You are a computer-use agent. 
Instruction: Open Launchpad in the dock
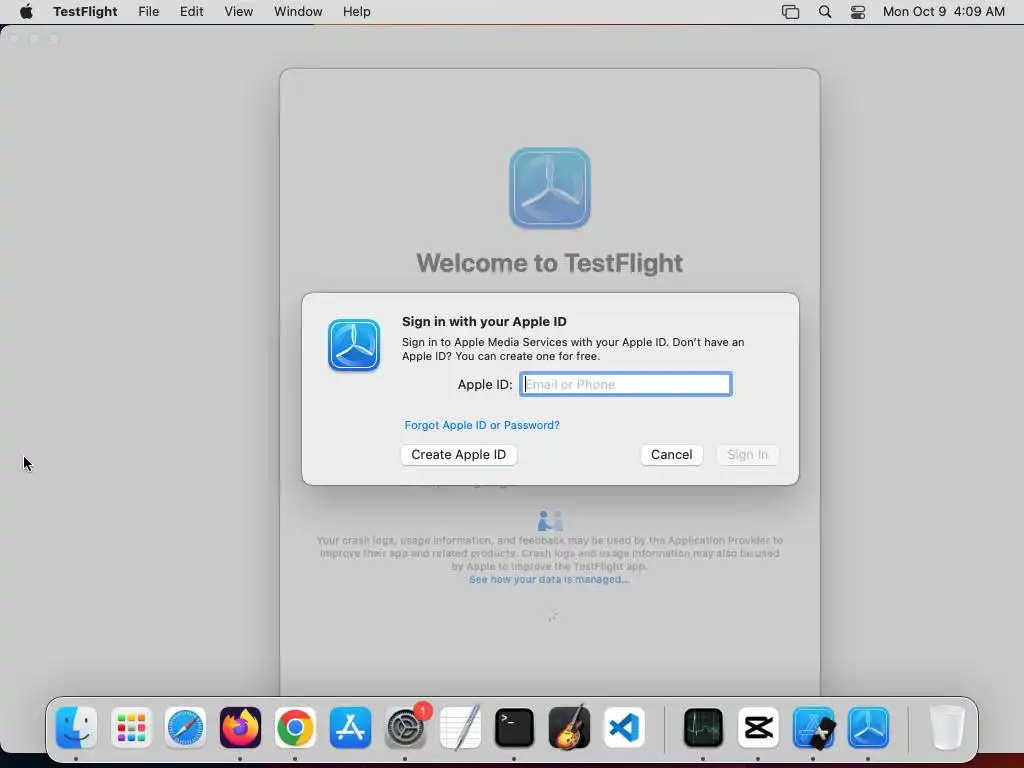pyautogui.click(x=131, y=728)
